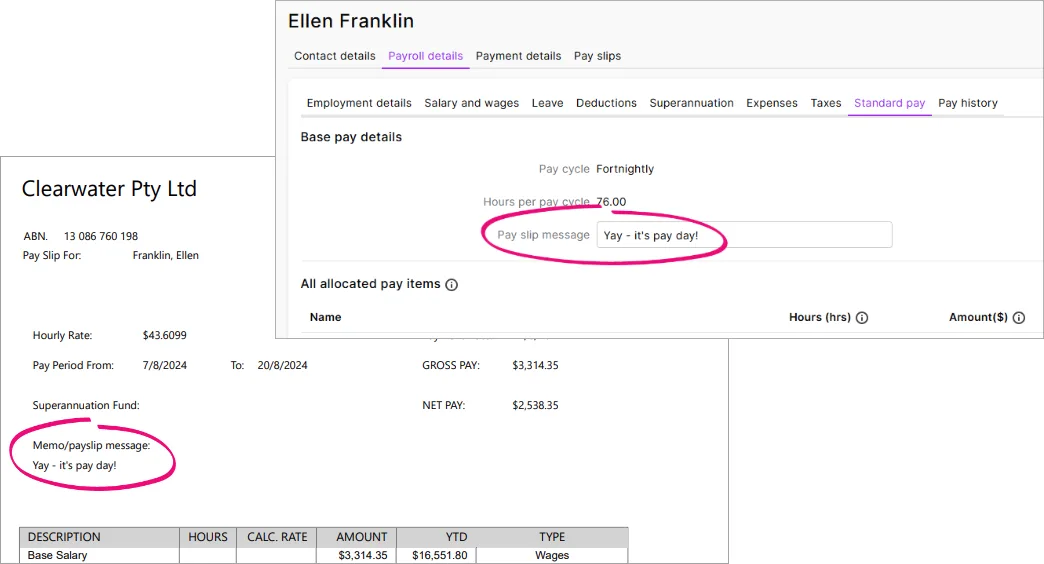Click the CALC. RATE column header

pyautogui.click(x=277, y=537)
